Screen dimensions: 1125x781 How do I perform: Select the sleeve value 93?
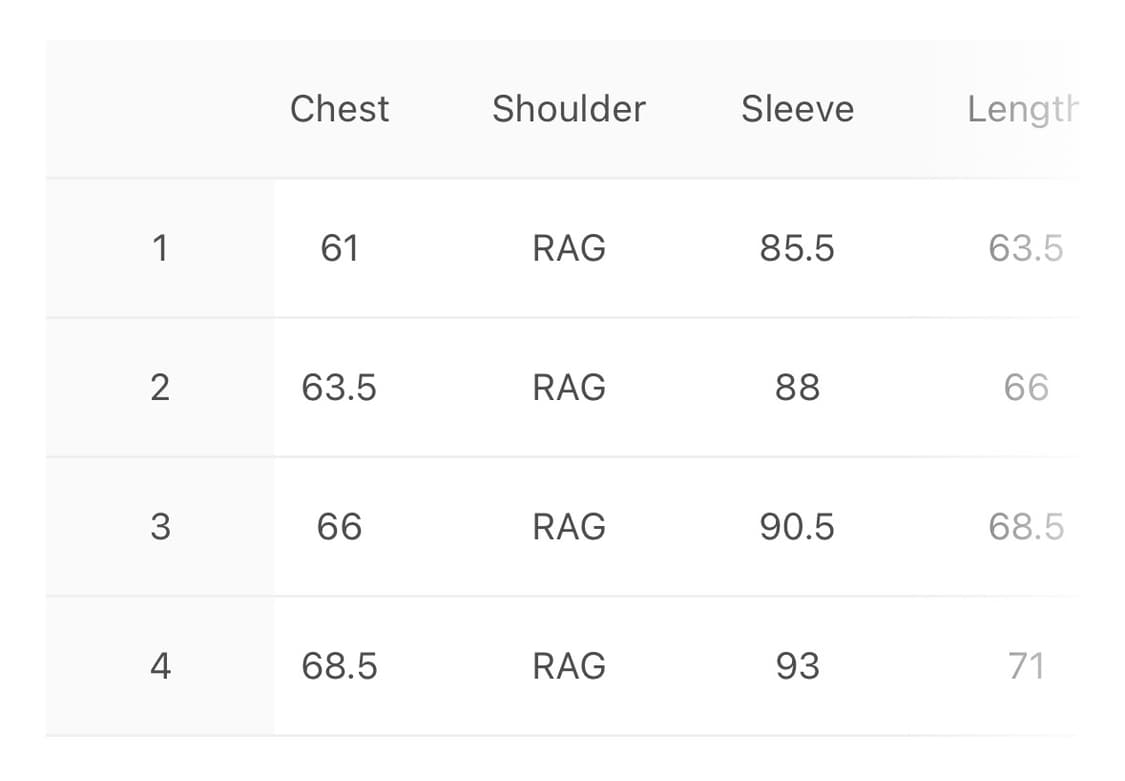(x=797, y=666)
